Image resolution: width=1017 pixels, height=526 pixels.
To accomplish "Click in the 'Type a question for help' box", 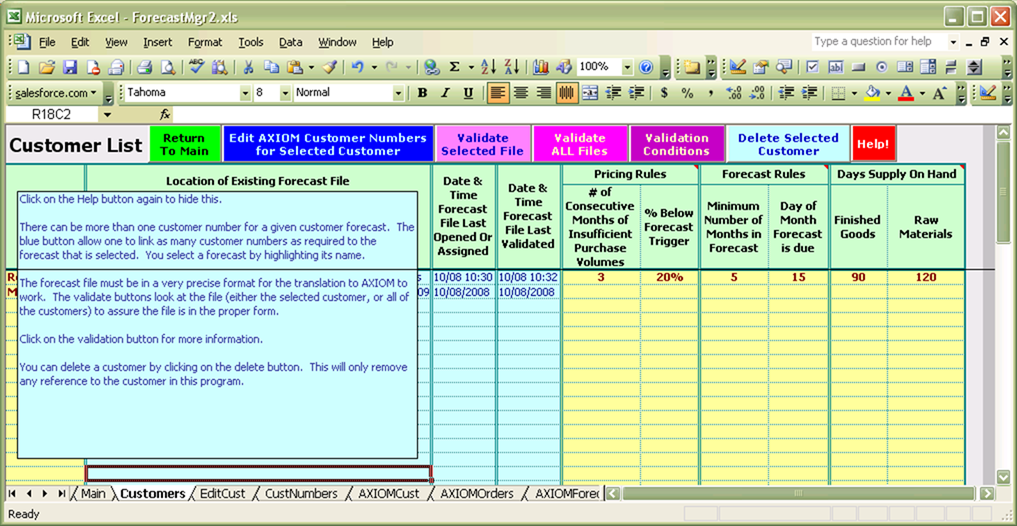I will point(878,42).
